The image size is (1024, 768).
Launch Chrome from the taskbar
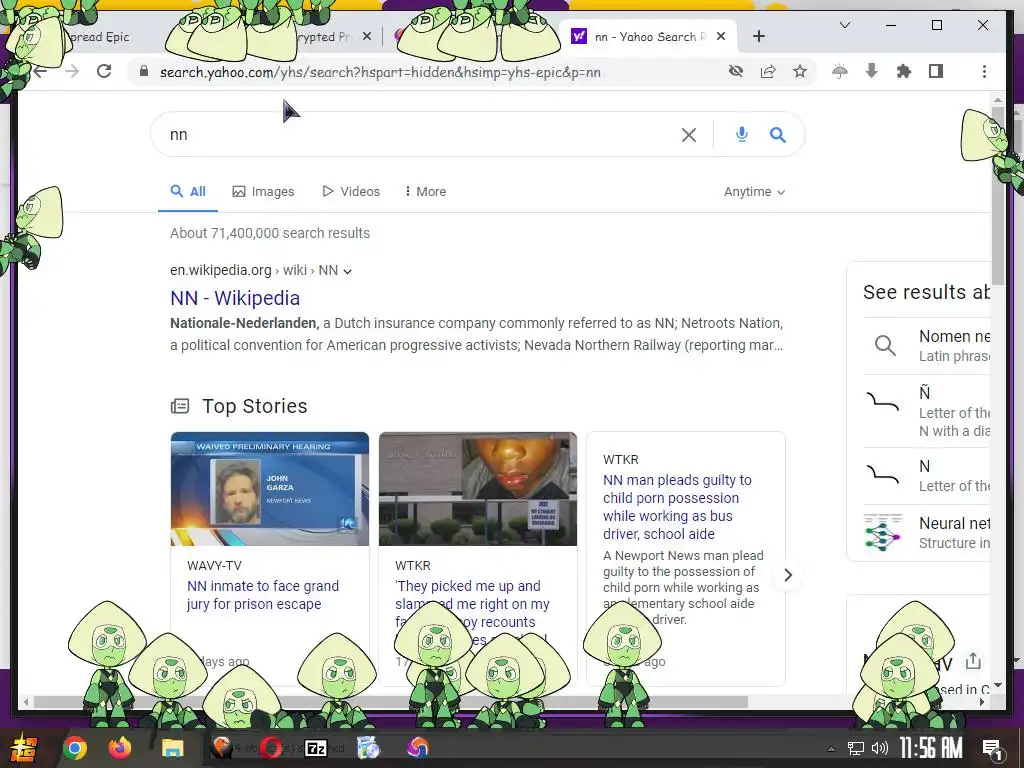pos(74,748)
